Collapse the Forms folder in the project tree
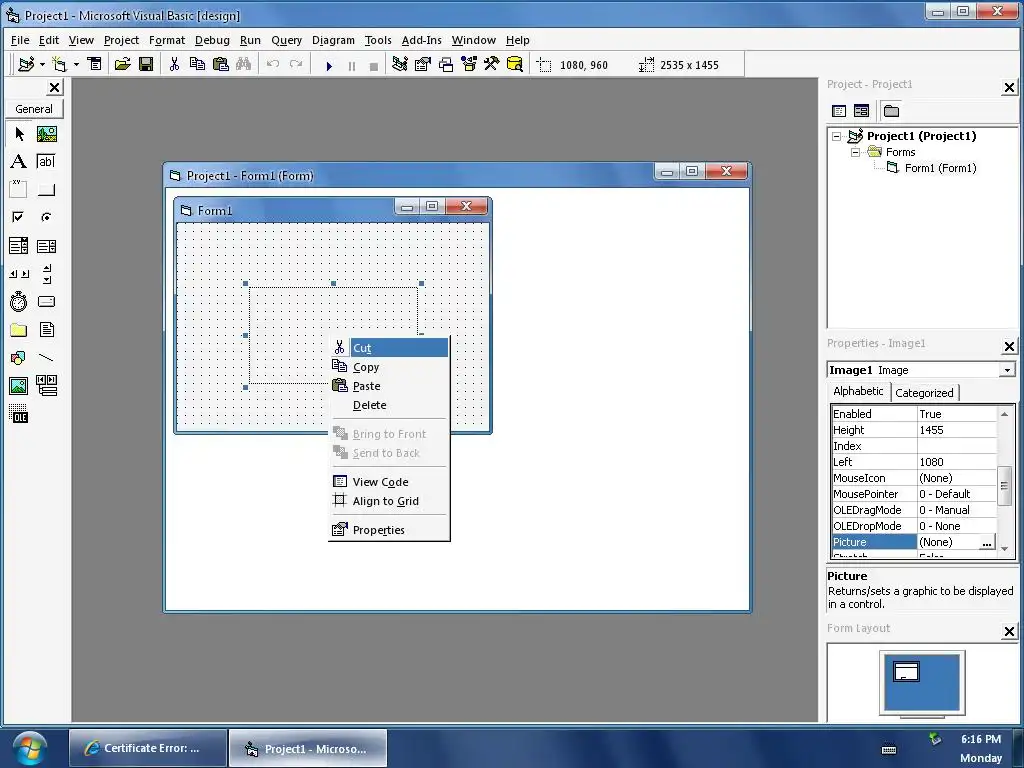The image size is (1024, 768). tap(856, 152)
